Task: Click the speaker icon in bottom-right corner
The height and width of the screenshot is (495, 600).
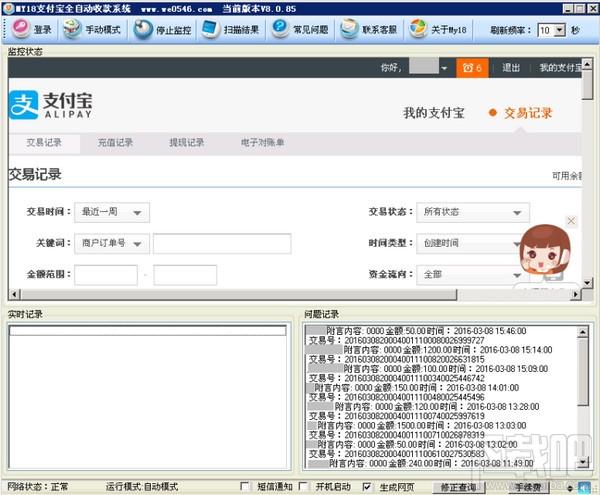Action: (x=584, y=487)
